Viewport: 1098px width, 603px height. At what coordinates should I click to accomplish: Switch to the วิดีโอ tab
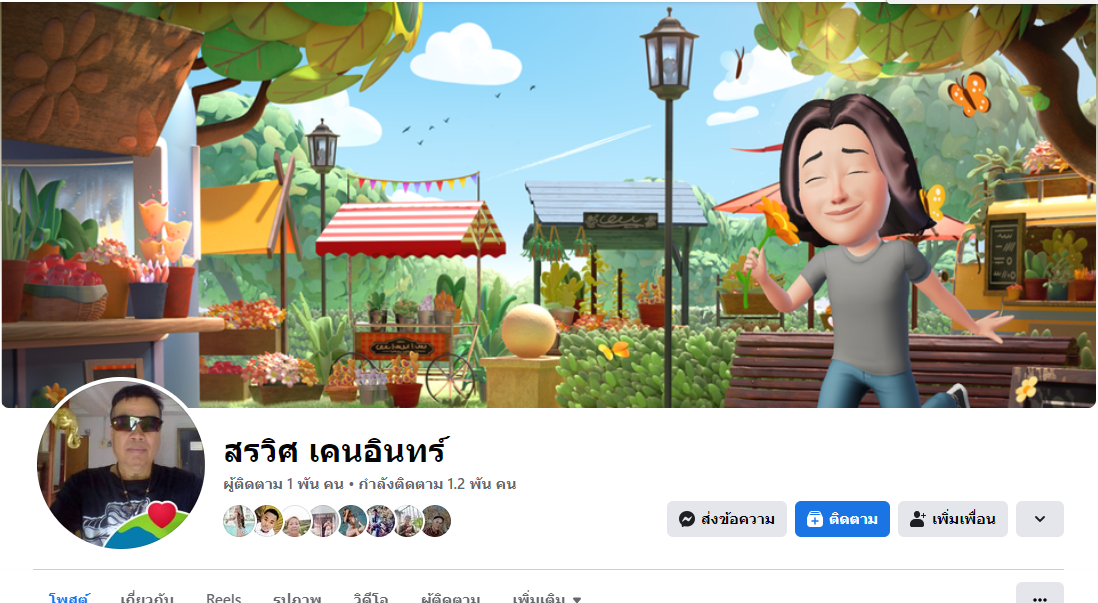coord(370,598)
